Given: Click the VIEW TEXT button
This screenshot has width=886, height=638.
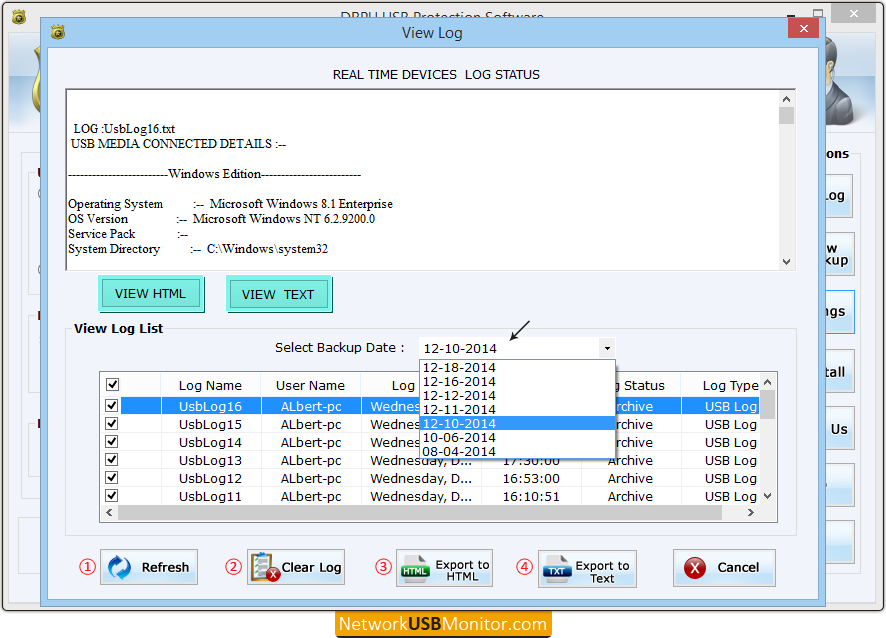Looking at the screenshot, I should click(x=279, y=294).
